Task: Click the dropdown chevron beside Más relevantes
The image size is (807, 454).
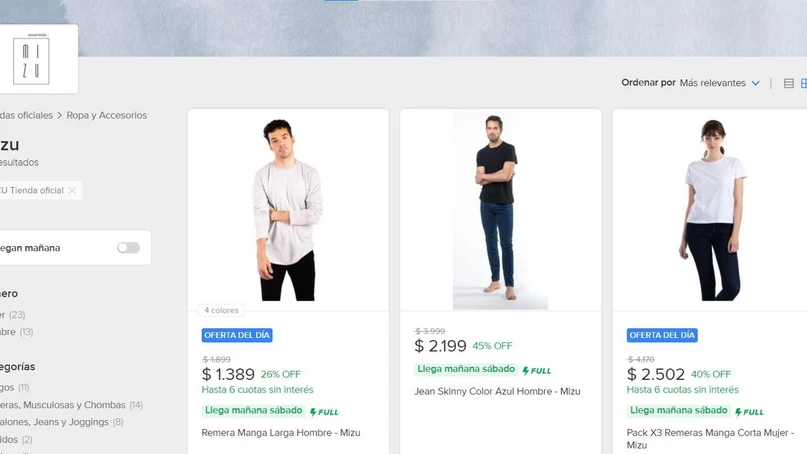Action: coord(756,84)
